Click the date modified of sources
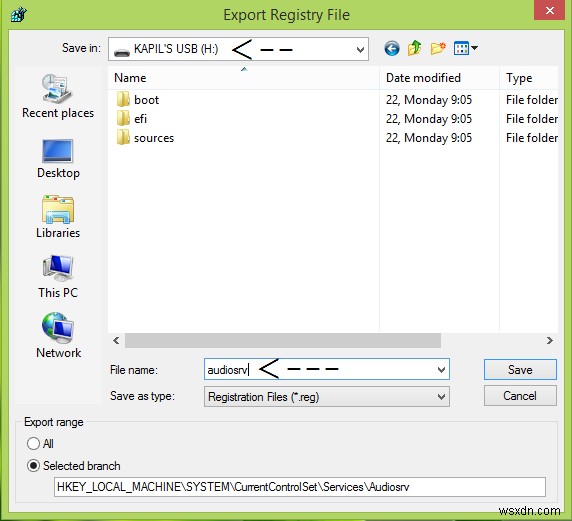The width and height of the screenshot is (572, 521). (429, 138)
